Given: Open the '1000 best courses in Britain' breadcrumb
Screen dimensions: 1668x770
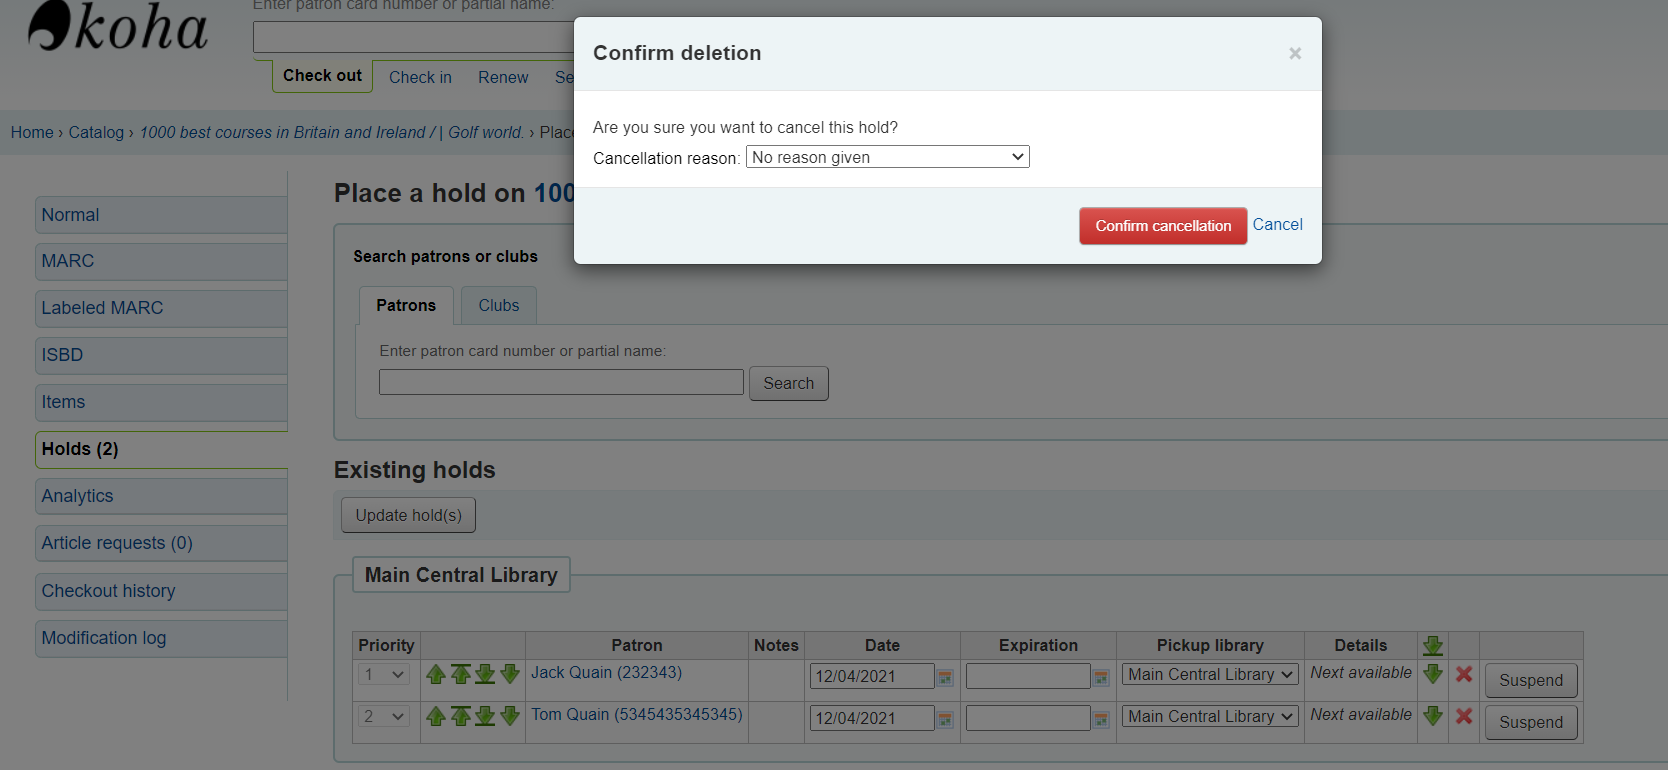Looking at the screenshot, I should [332, 132].
